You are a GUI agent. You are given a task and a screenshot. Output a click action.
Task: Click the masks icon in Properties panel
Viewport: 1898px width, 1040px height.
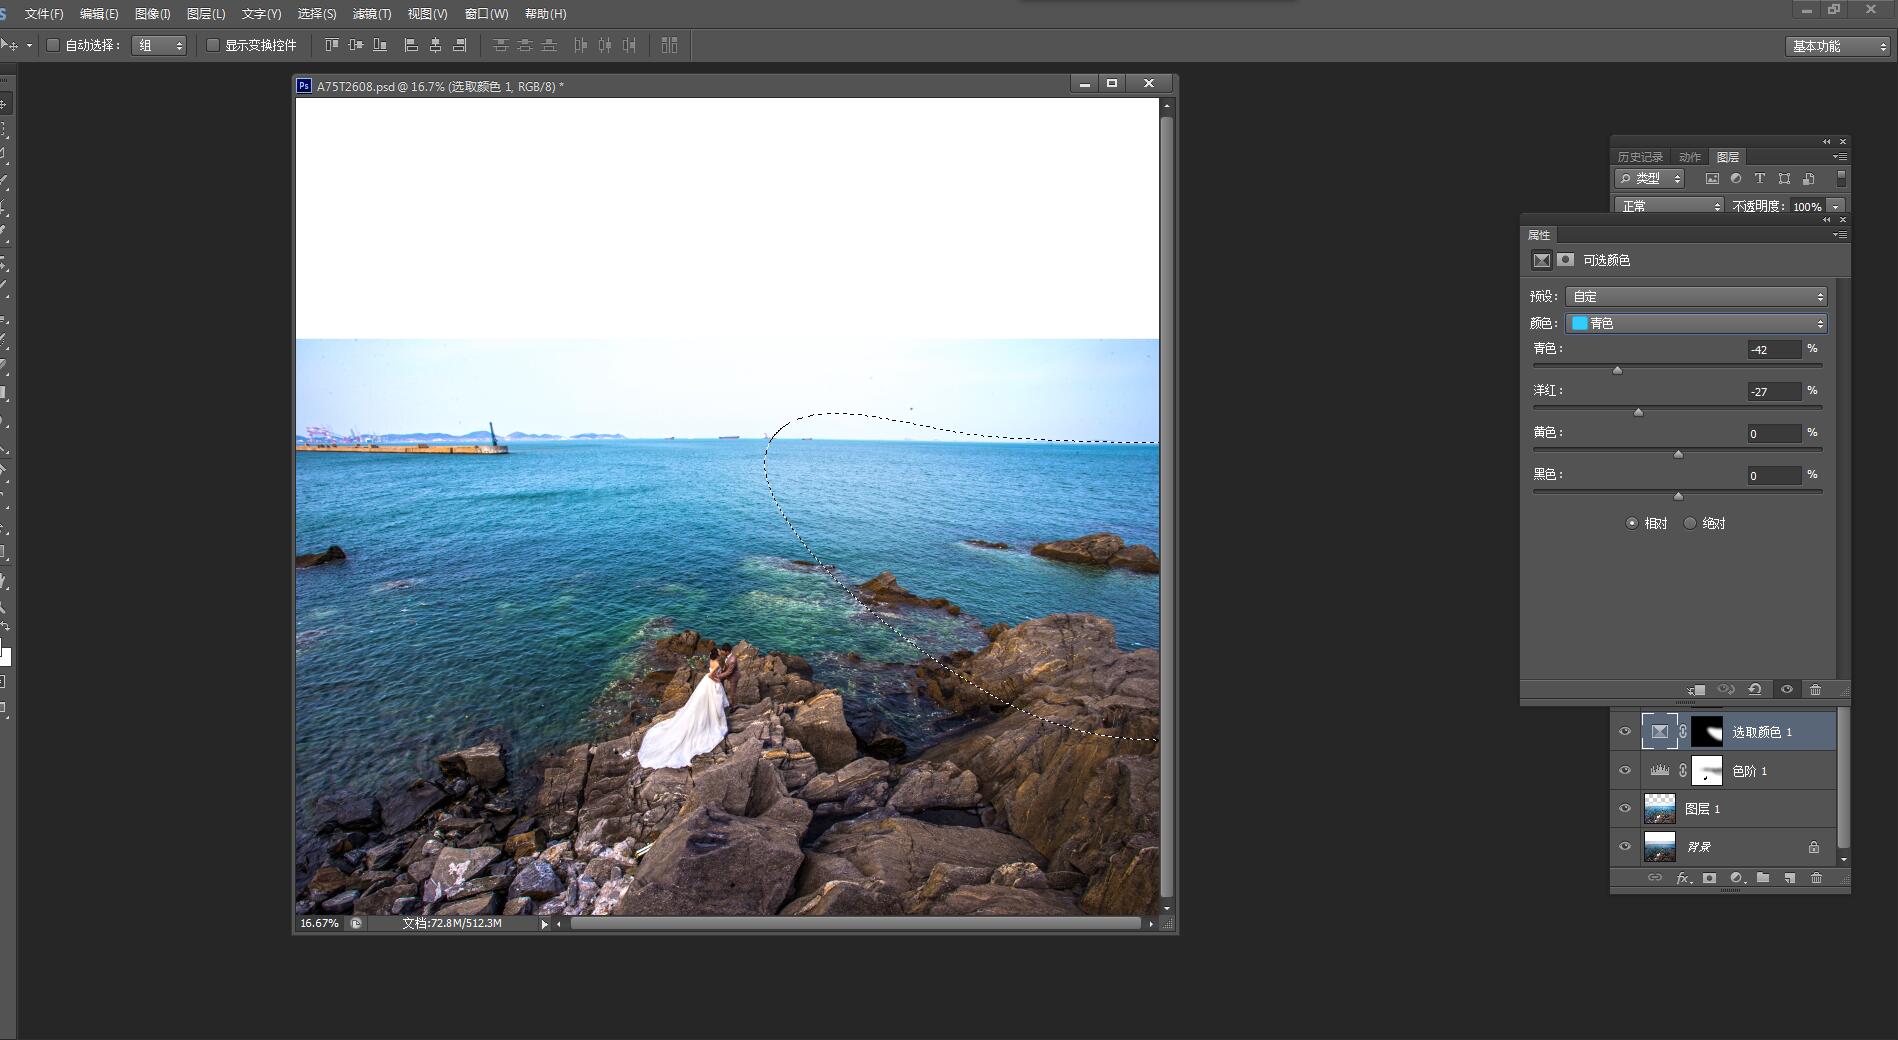[1566, 260]
